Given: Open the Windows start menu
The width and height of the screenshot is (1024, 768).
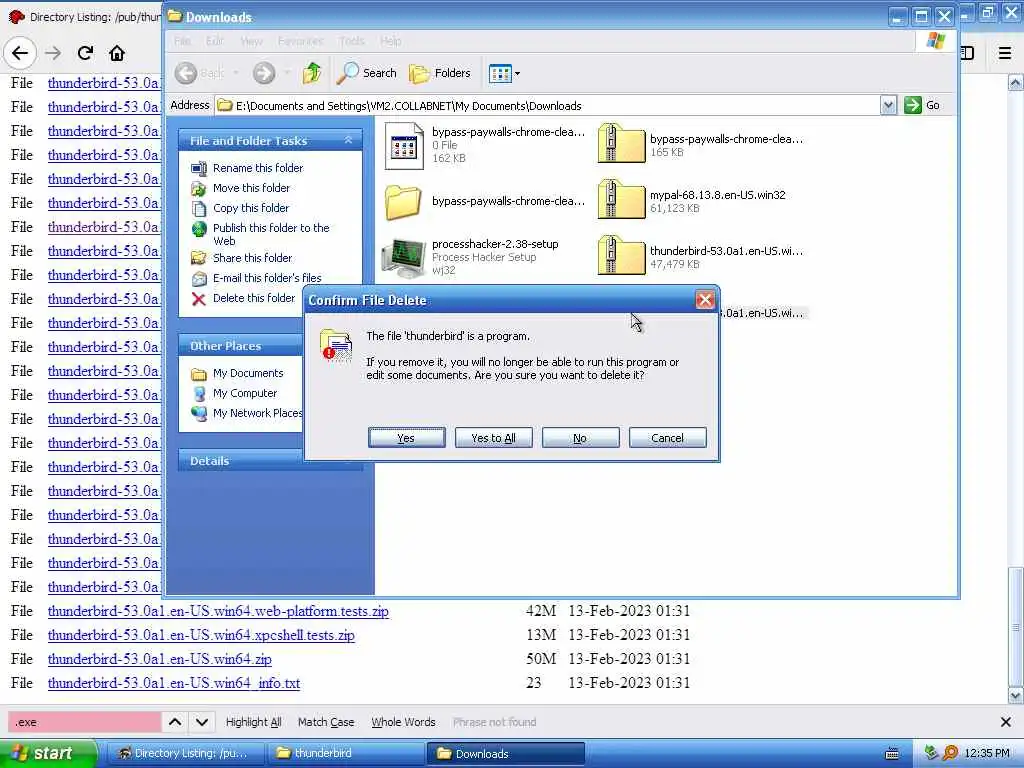Looking at the screenshot, I should (48, 753).
